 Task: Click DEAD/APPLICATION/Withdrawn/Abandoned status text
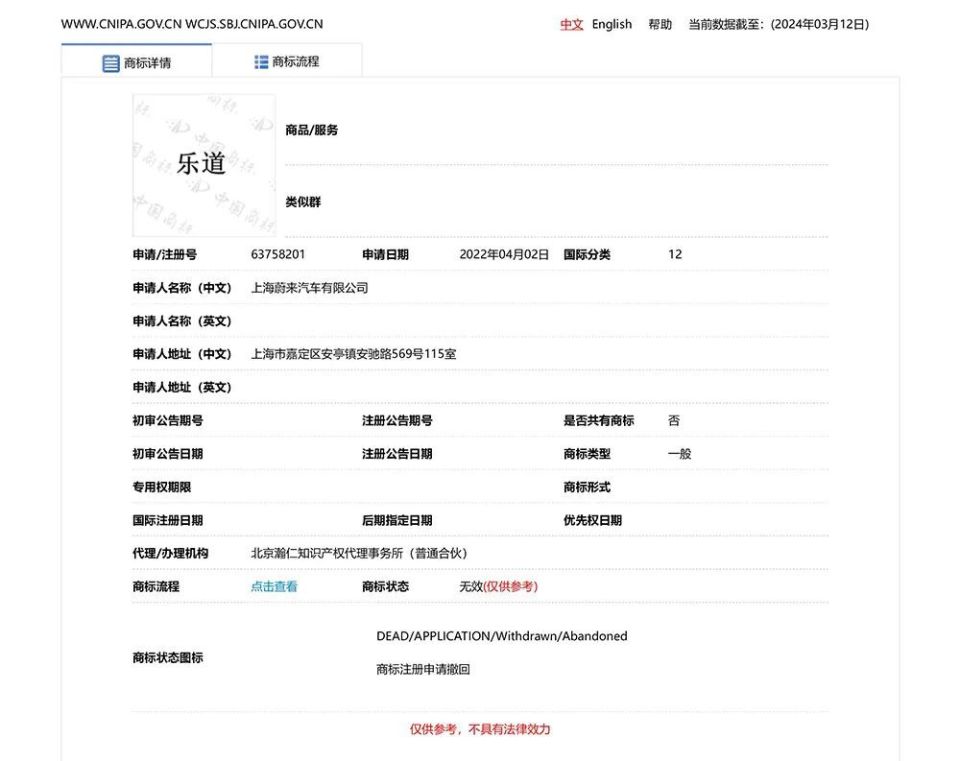pyautogui.click(x=501, y=635)
